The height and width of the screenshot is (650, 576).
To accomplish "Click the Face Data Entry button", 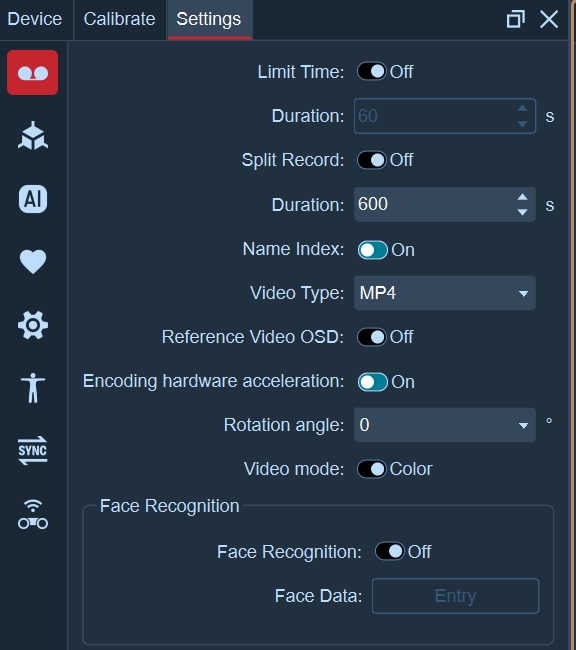I will (455, 596).
